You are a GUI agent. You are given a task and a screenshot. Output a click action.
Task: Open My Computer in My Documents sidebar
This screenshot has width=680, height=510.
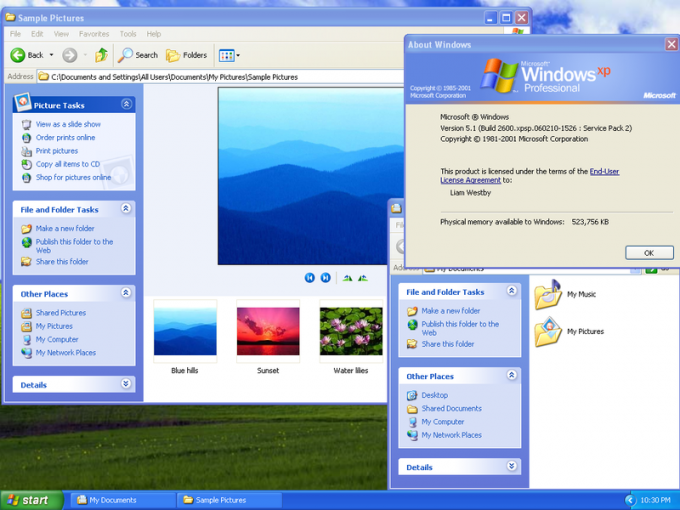pos(443,422)
